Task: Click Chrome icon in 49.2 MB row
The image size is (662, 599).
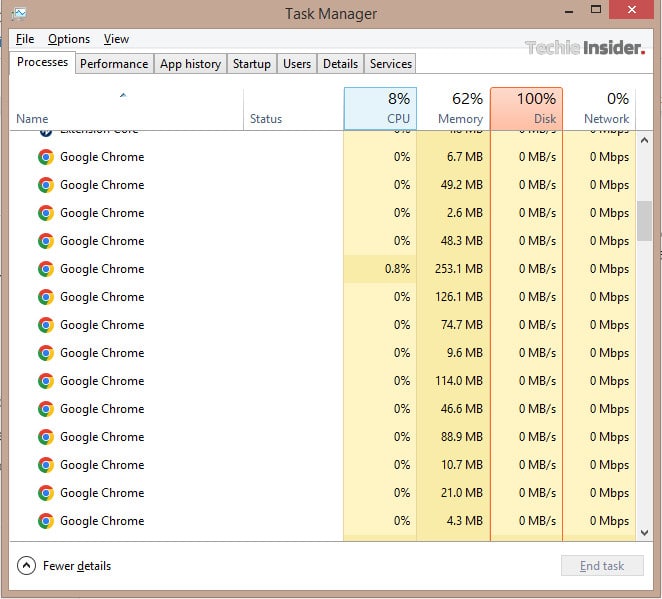Action: [45, 185]
